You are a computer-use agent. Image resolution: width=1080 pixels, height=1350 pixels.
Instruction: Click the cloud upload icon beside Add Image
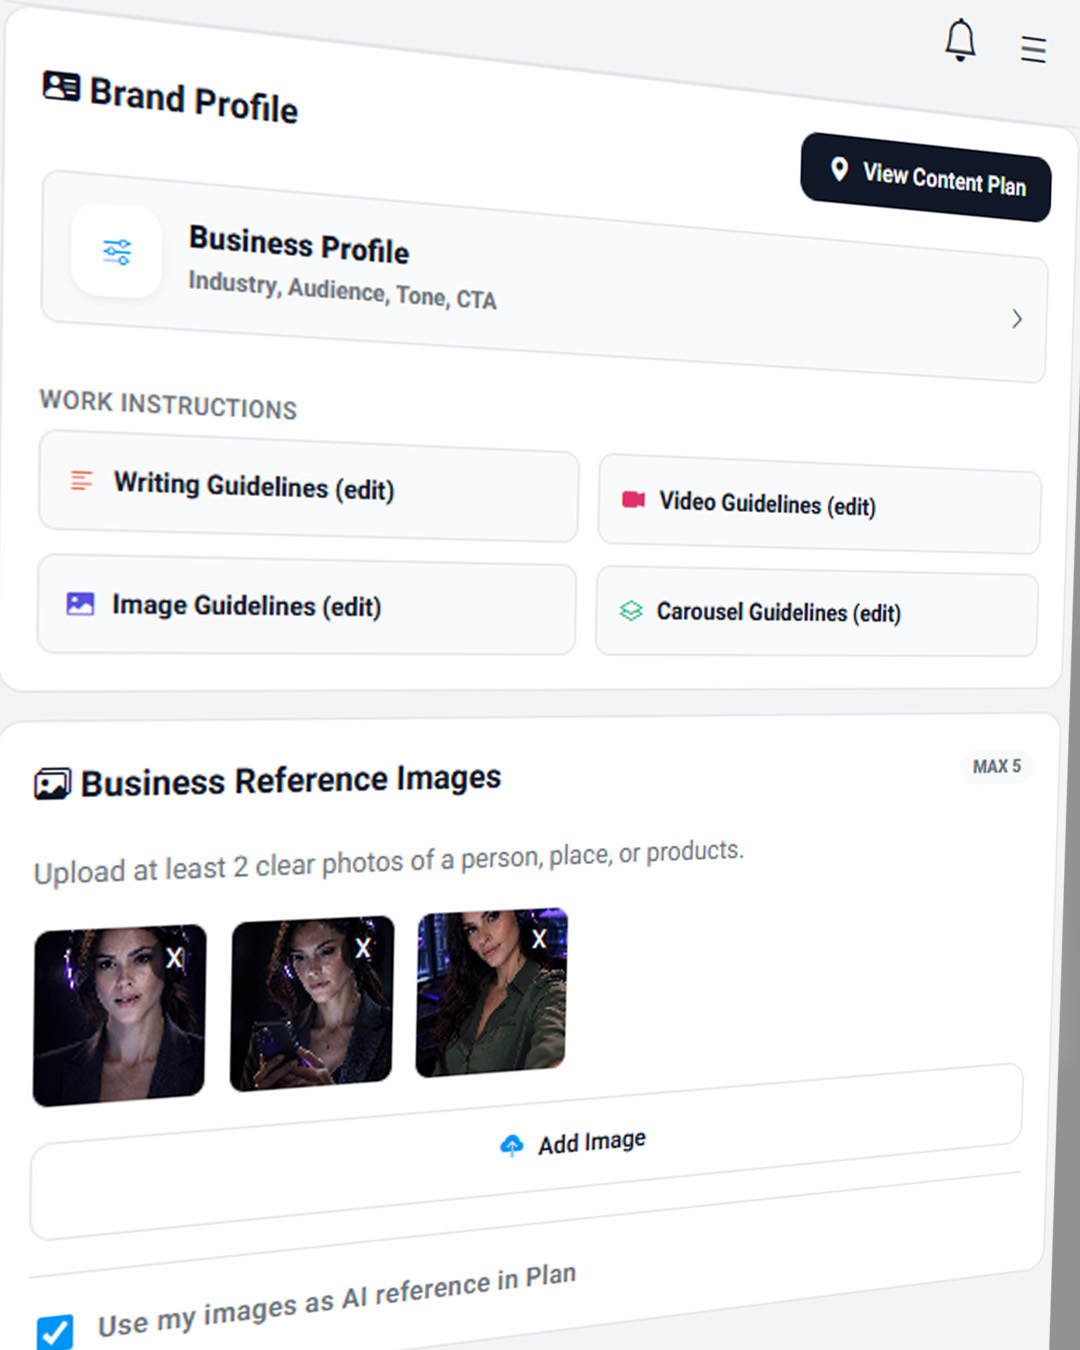[511, 1146]
